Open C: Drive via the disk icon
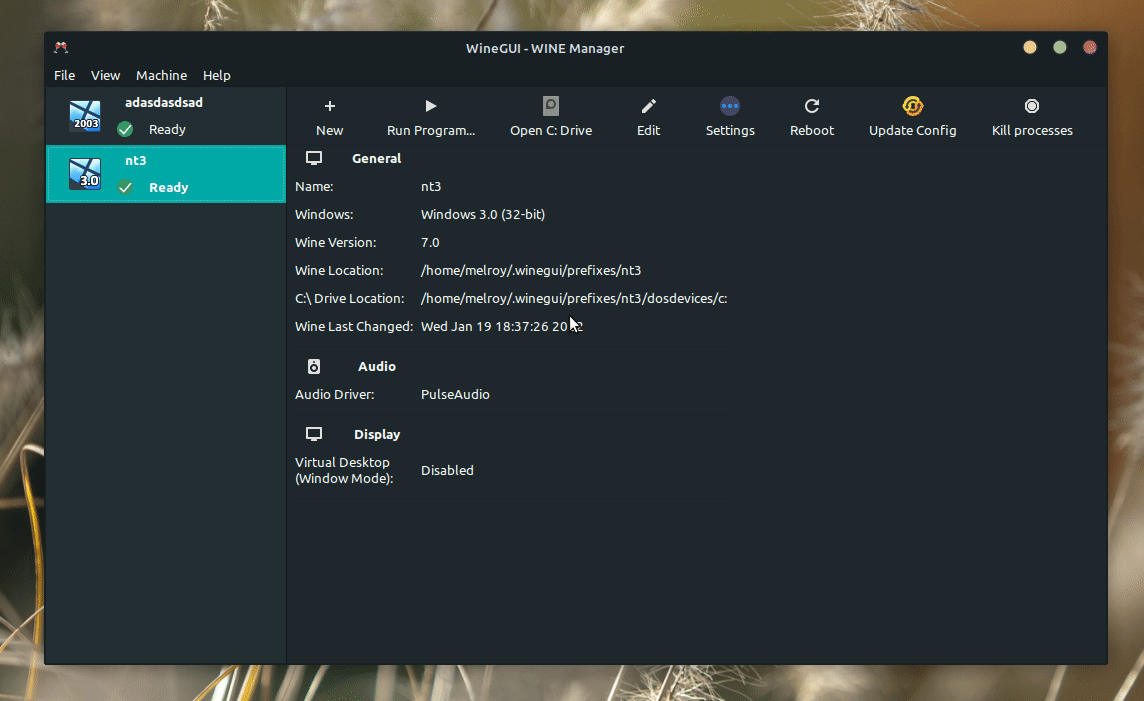The image size is (1144, 701). click(x=551, y=106)
